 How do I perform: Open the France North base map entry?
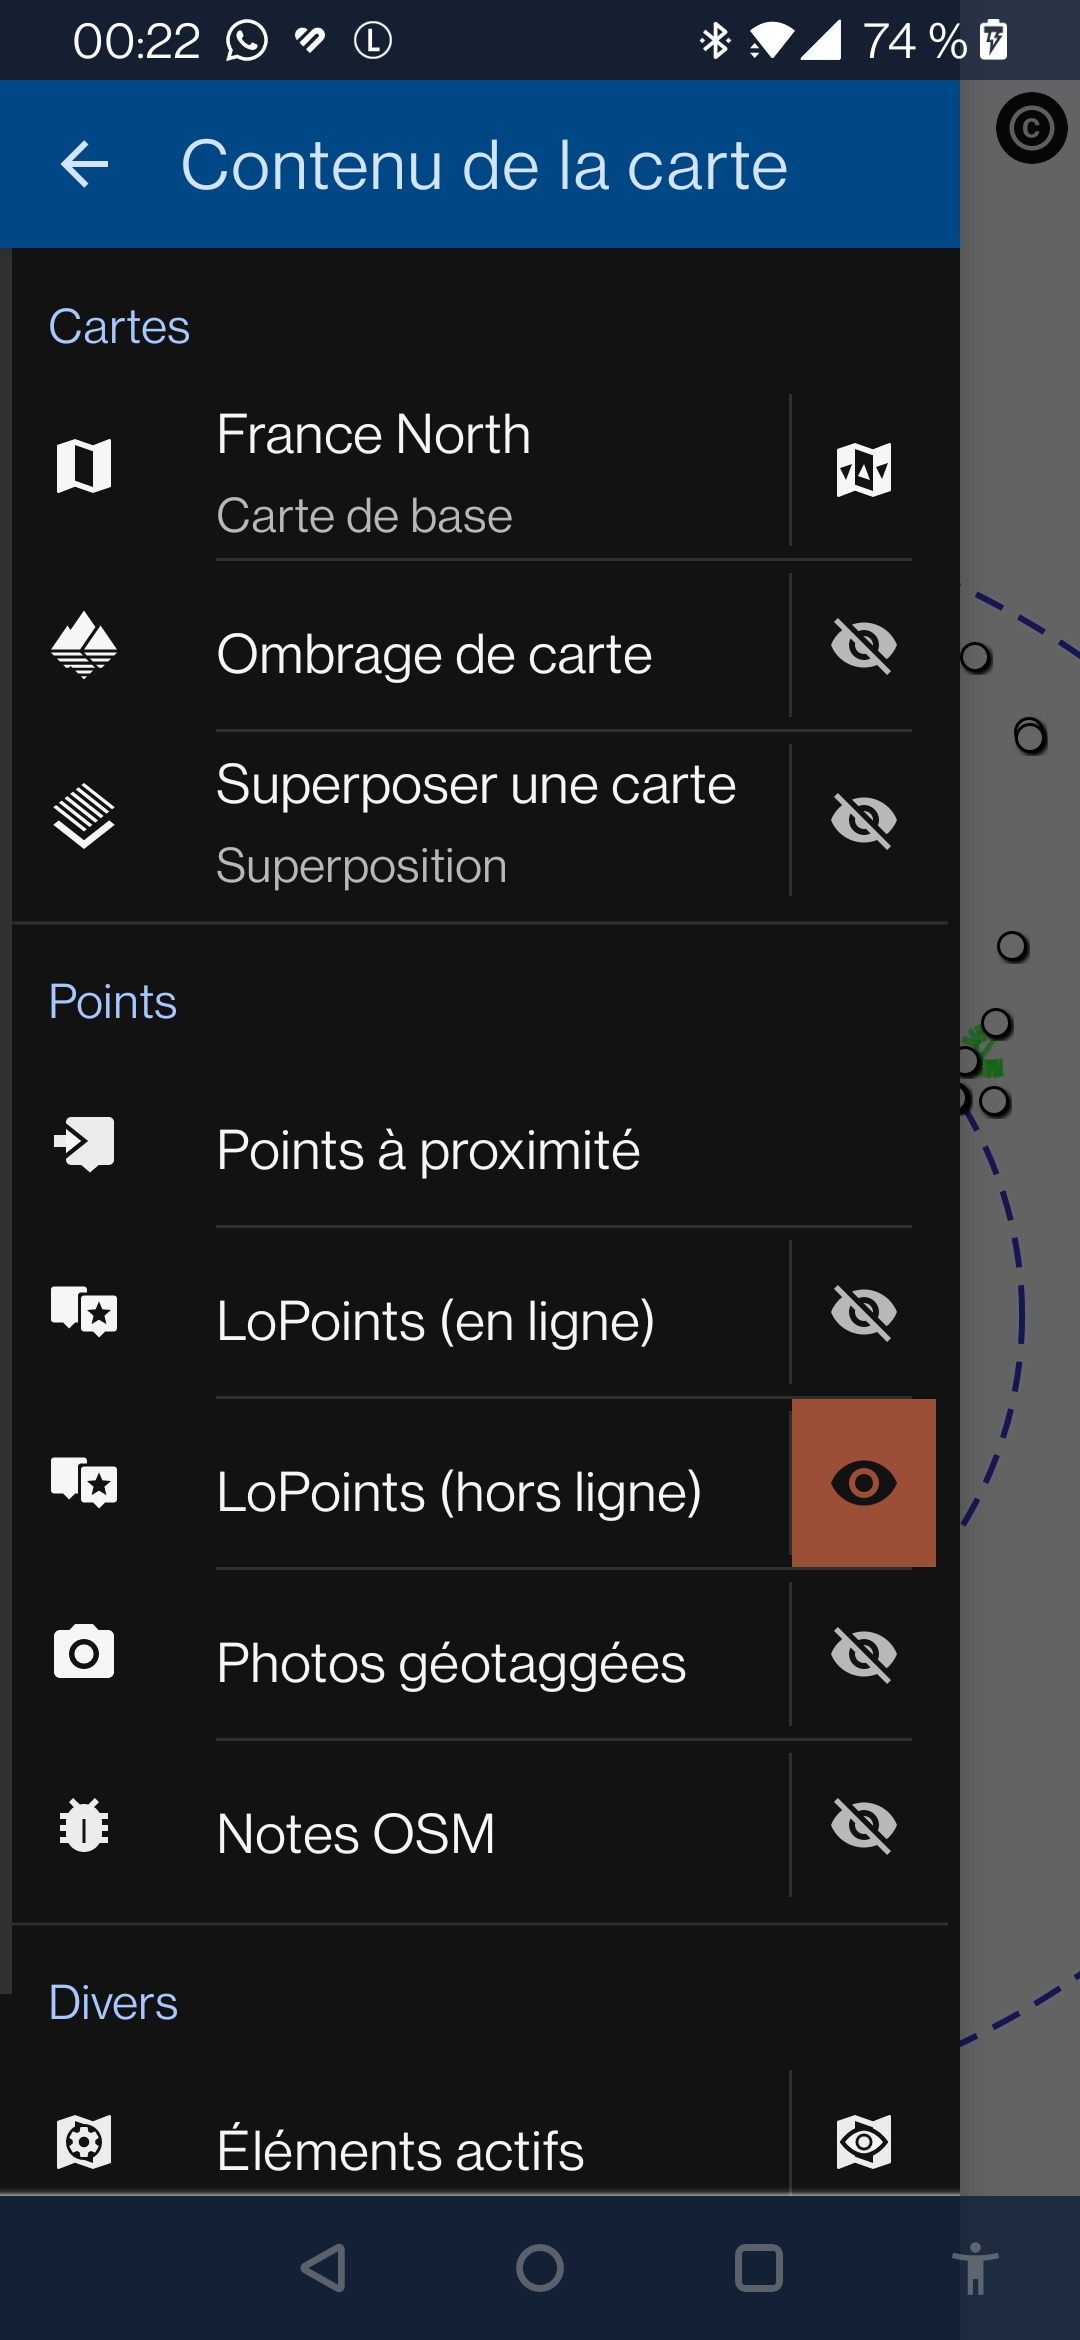[x=450, y=472]
